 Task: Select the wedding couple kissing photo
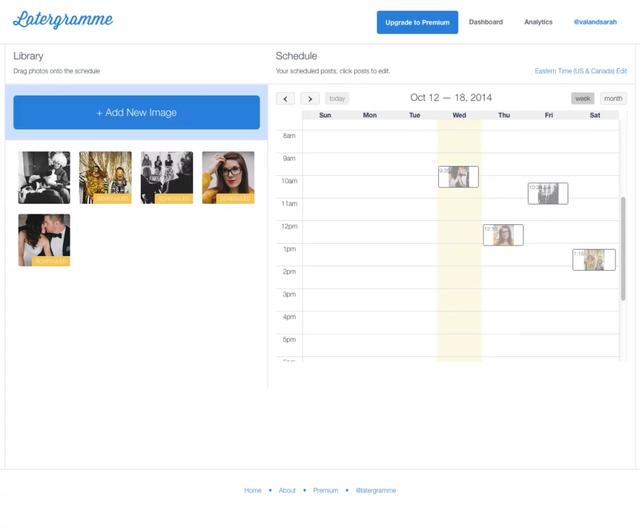(44, 239)
